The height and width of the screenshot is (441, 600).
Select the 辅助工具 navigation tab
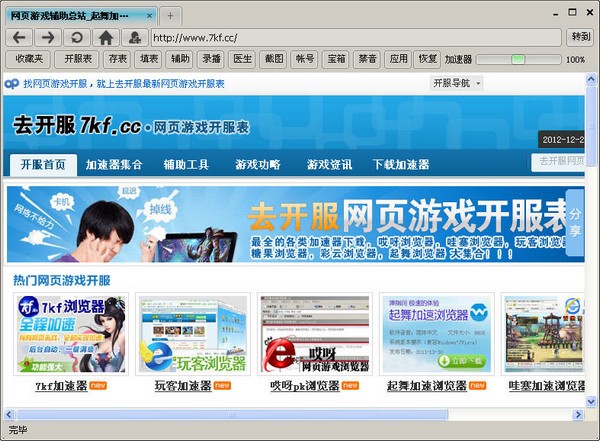coord(186,165)
